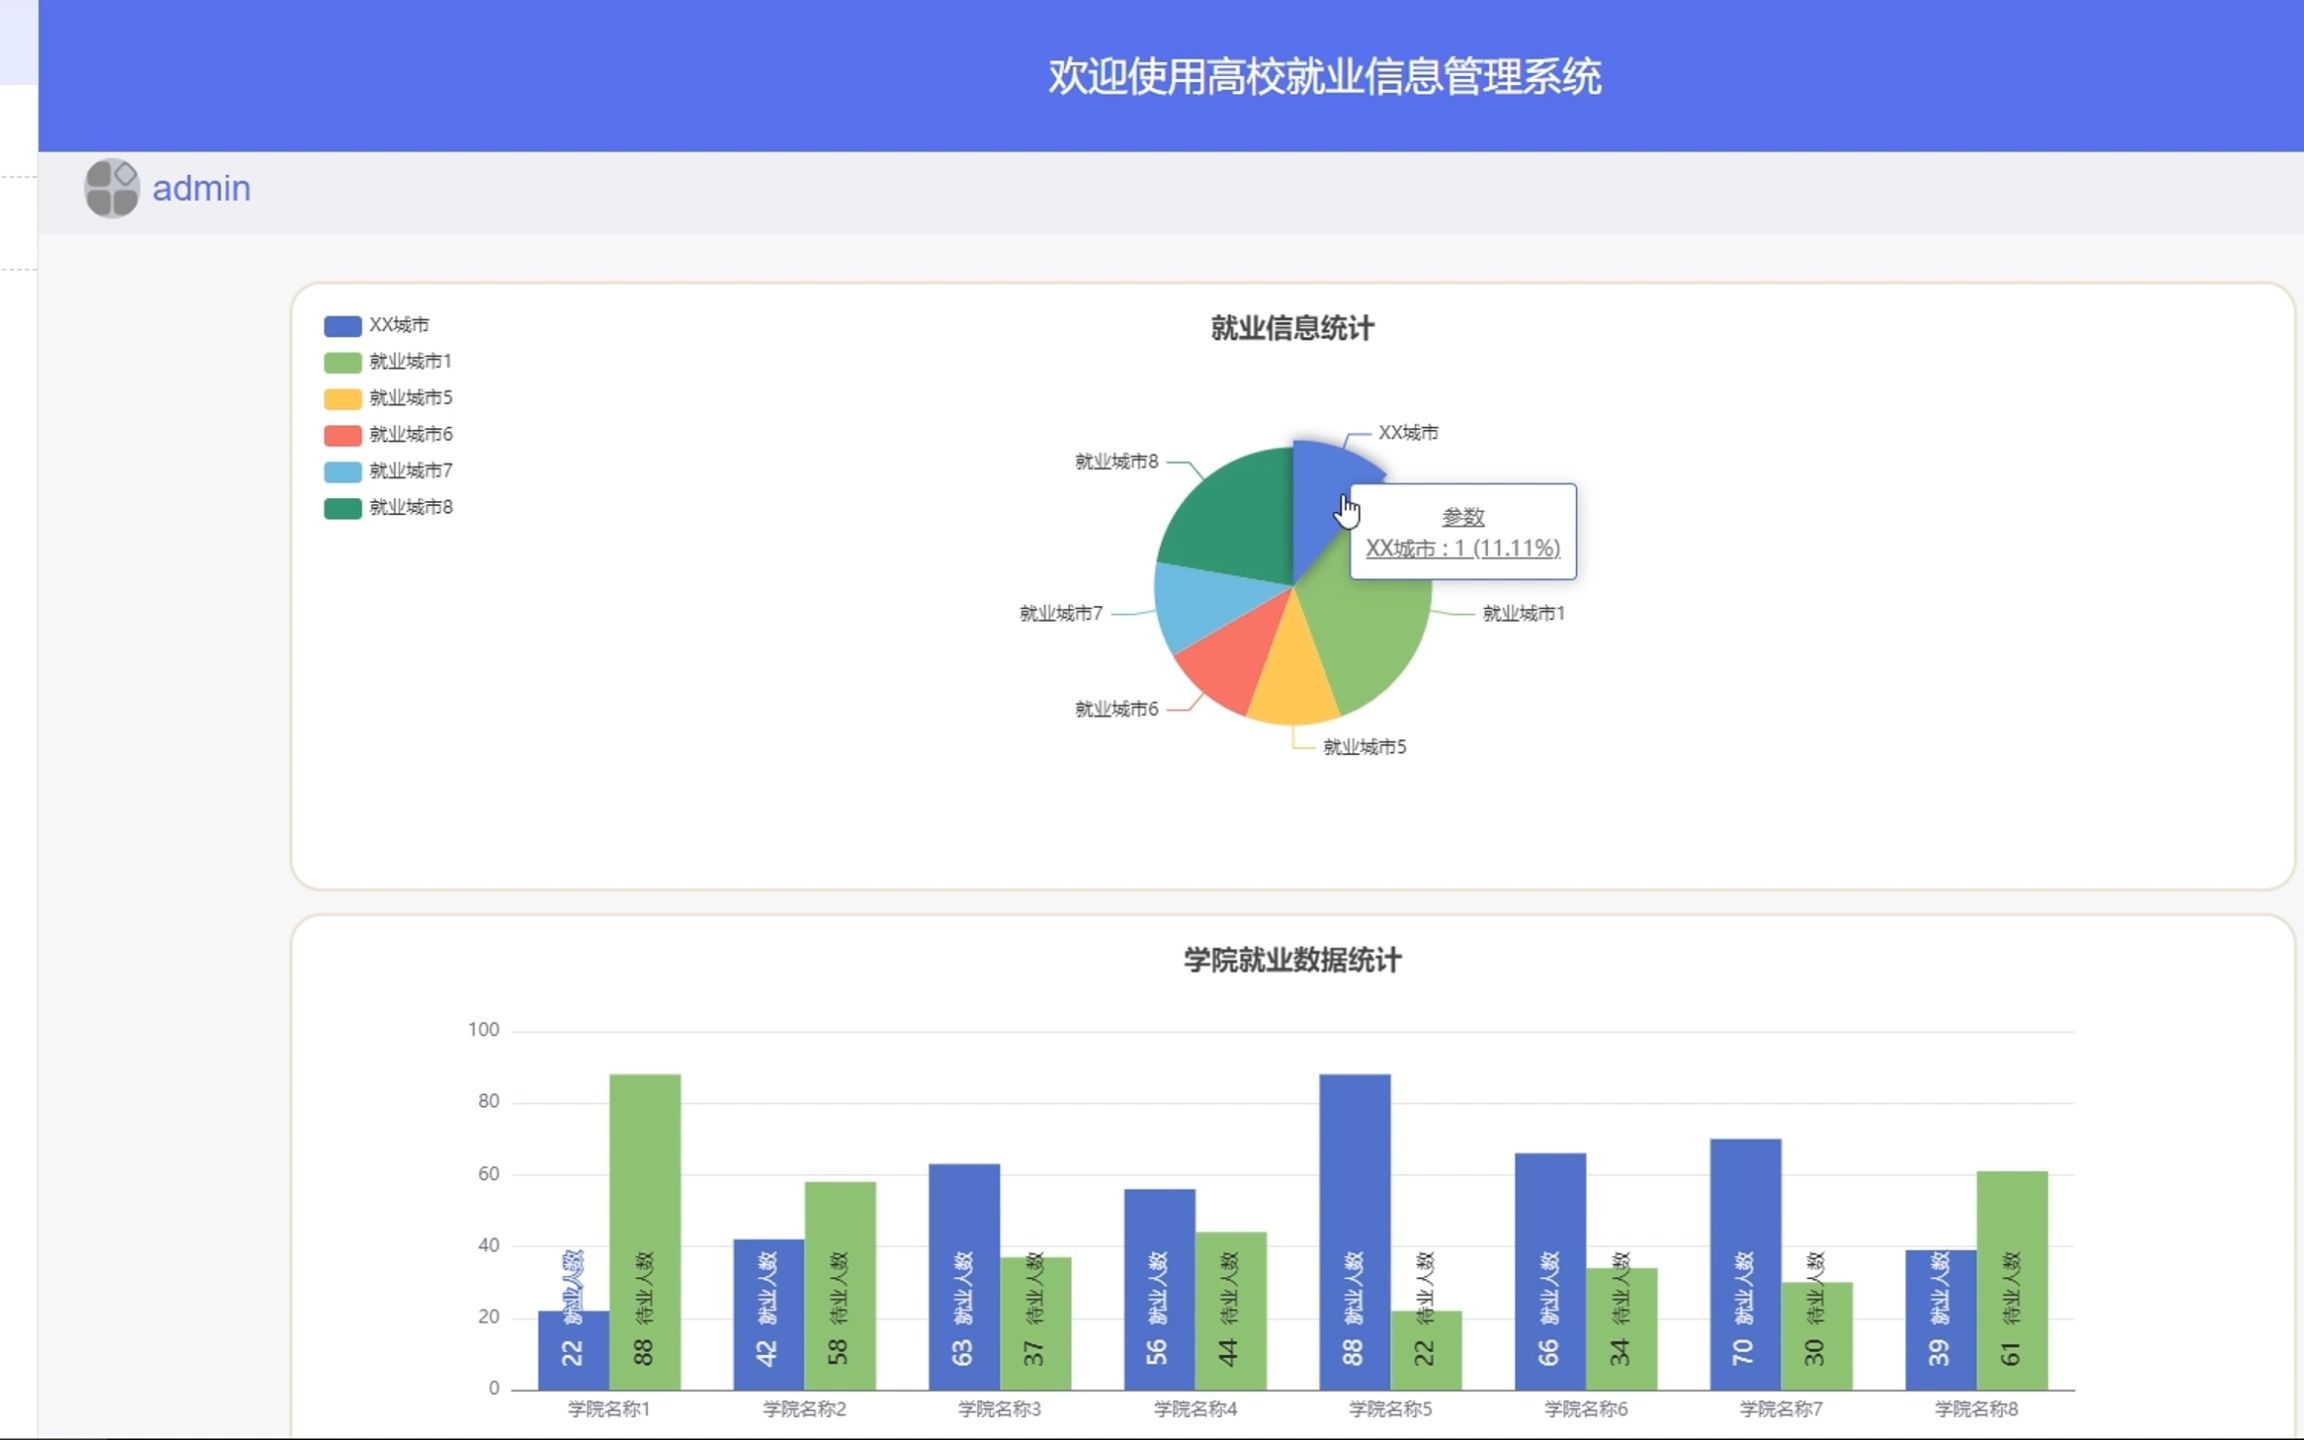Image resolution: width=2304 pixels, height=1440 pixels.
Task: Click the green bar of 学院名称5
Action: (x=1426, y=1350)
